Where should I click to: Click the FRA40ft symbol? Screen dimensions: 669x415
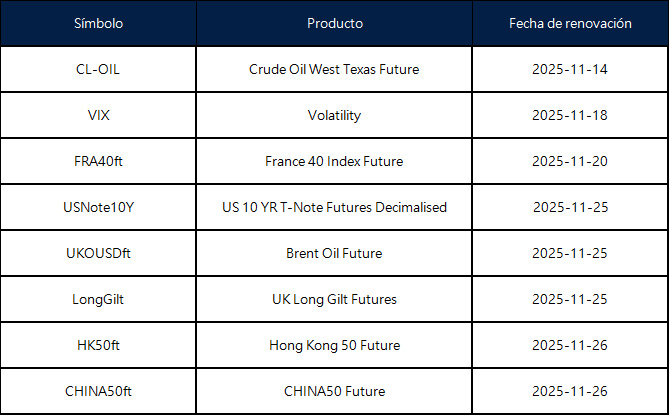(x=98, y=161)
